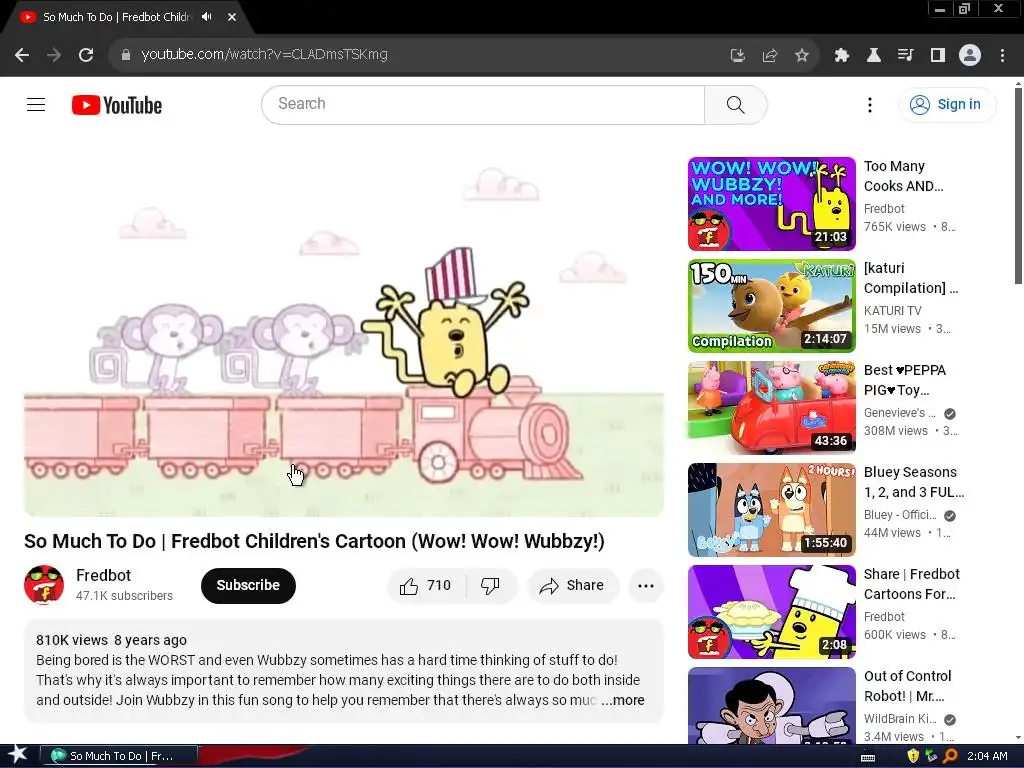Screen dimensions: 1024x768
Task: Open the media controls icon in toolbar
Action: 906,55
